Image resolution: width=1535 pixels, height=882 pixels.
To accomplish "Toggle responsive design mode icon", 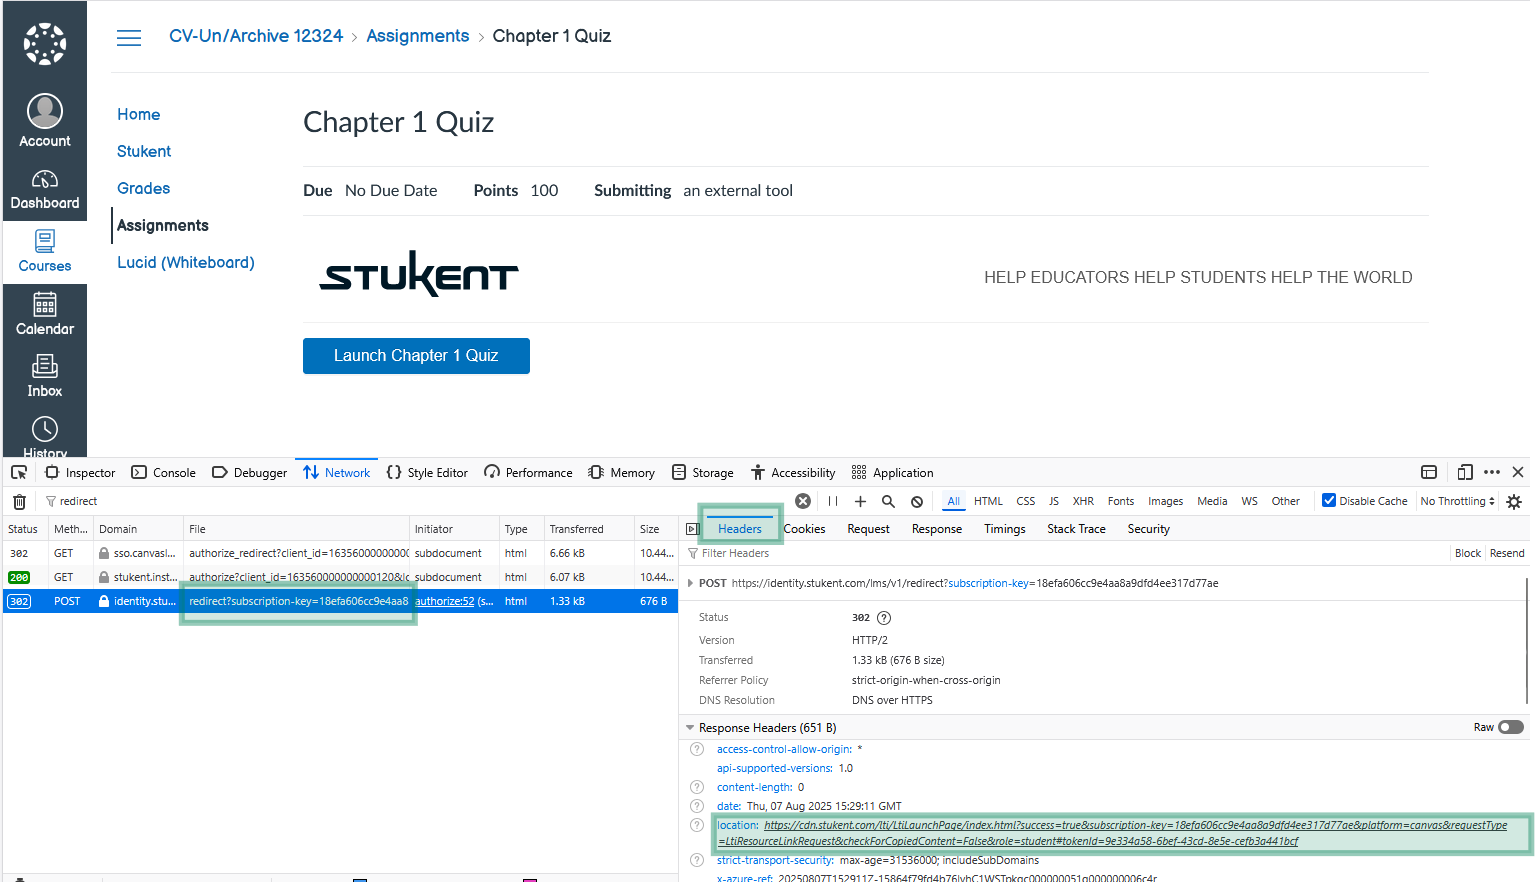I will pyautogui.click(x=1465, y=472).
